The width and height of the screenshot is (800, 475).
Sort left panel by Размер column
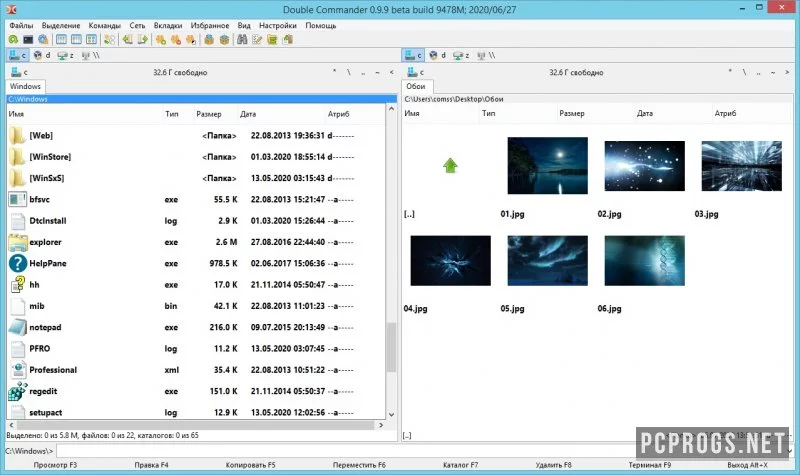pos(209,114)
